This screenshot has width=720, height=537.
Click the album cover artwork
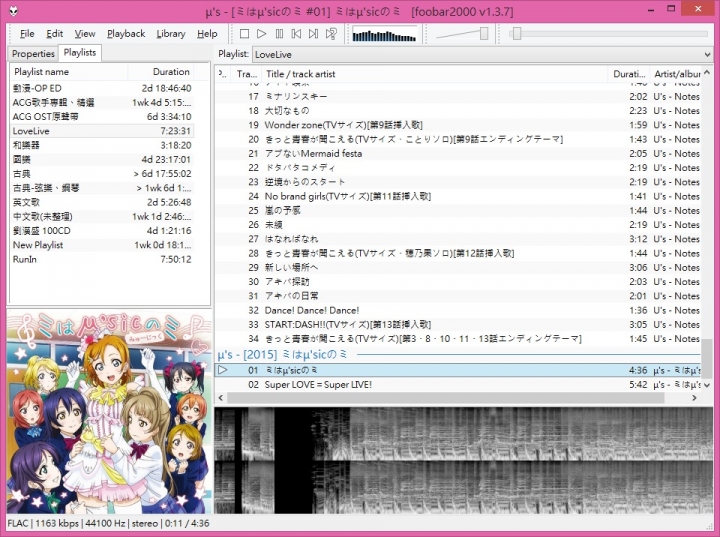pos(109,413)
